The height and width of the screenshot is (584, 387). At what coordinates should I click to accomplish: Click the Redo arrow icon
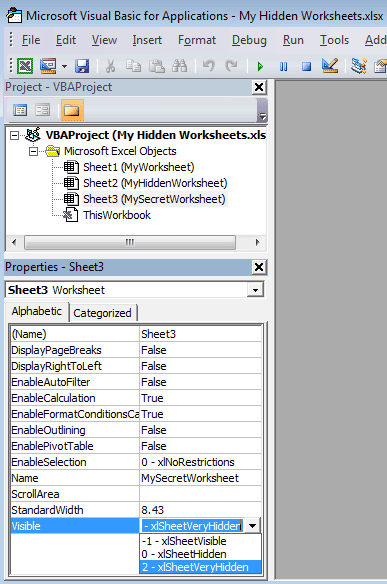231,66
